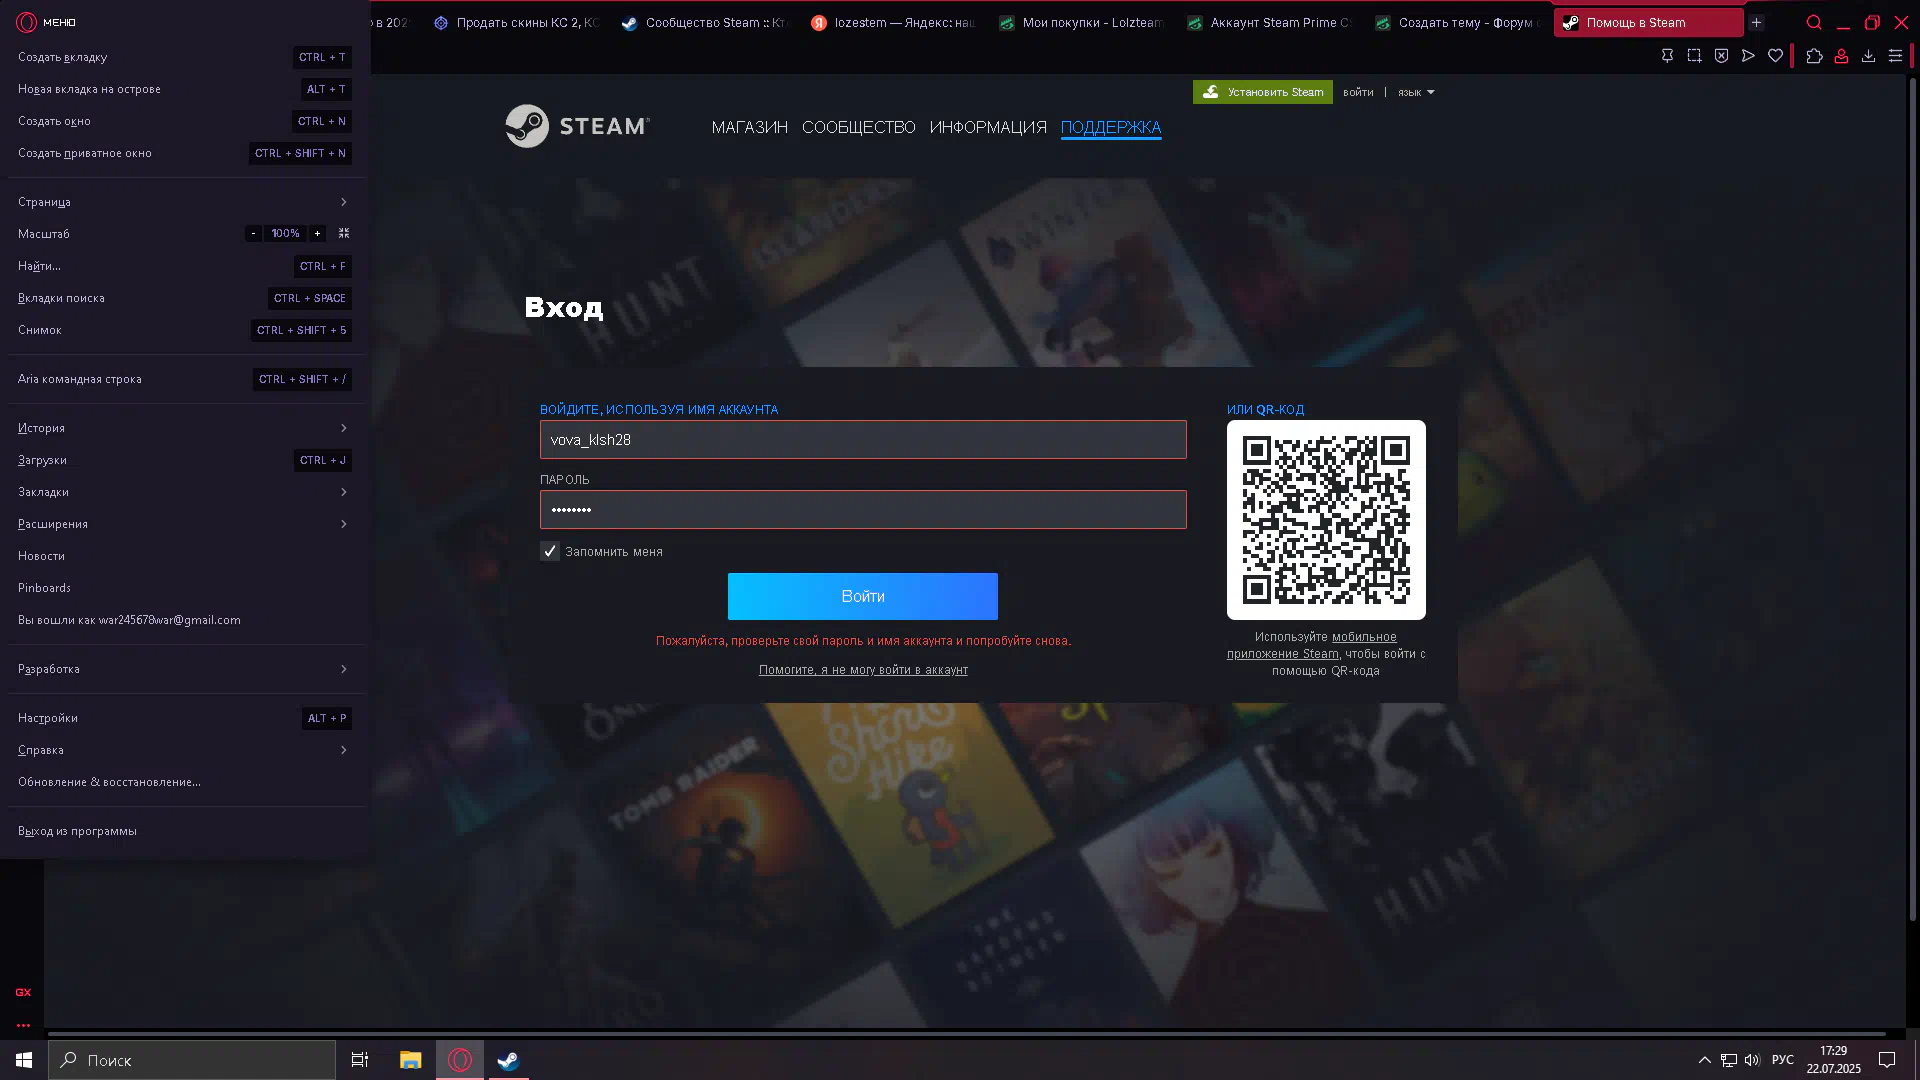Open the язык language dropdown

tap(1416, 92)
